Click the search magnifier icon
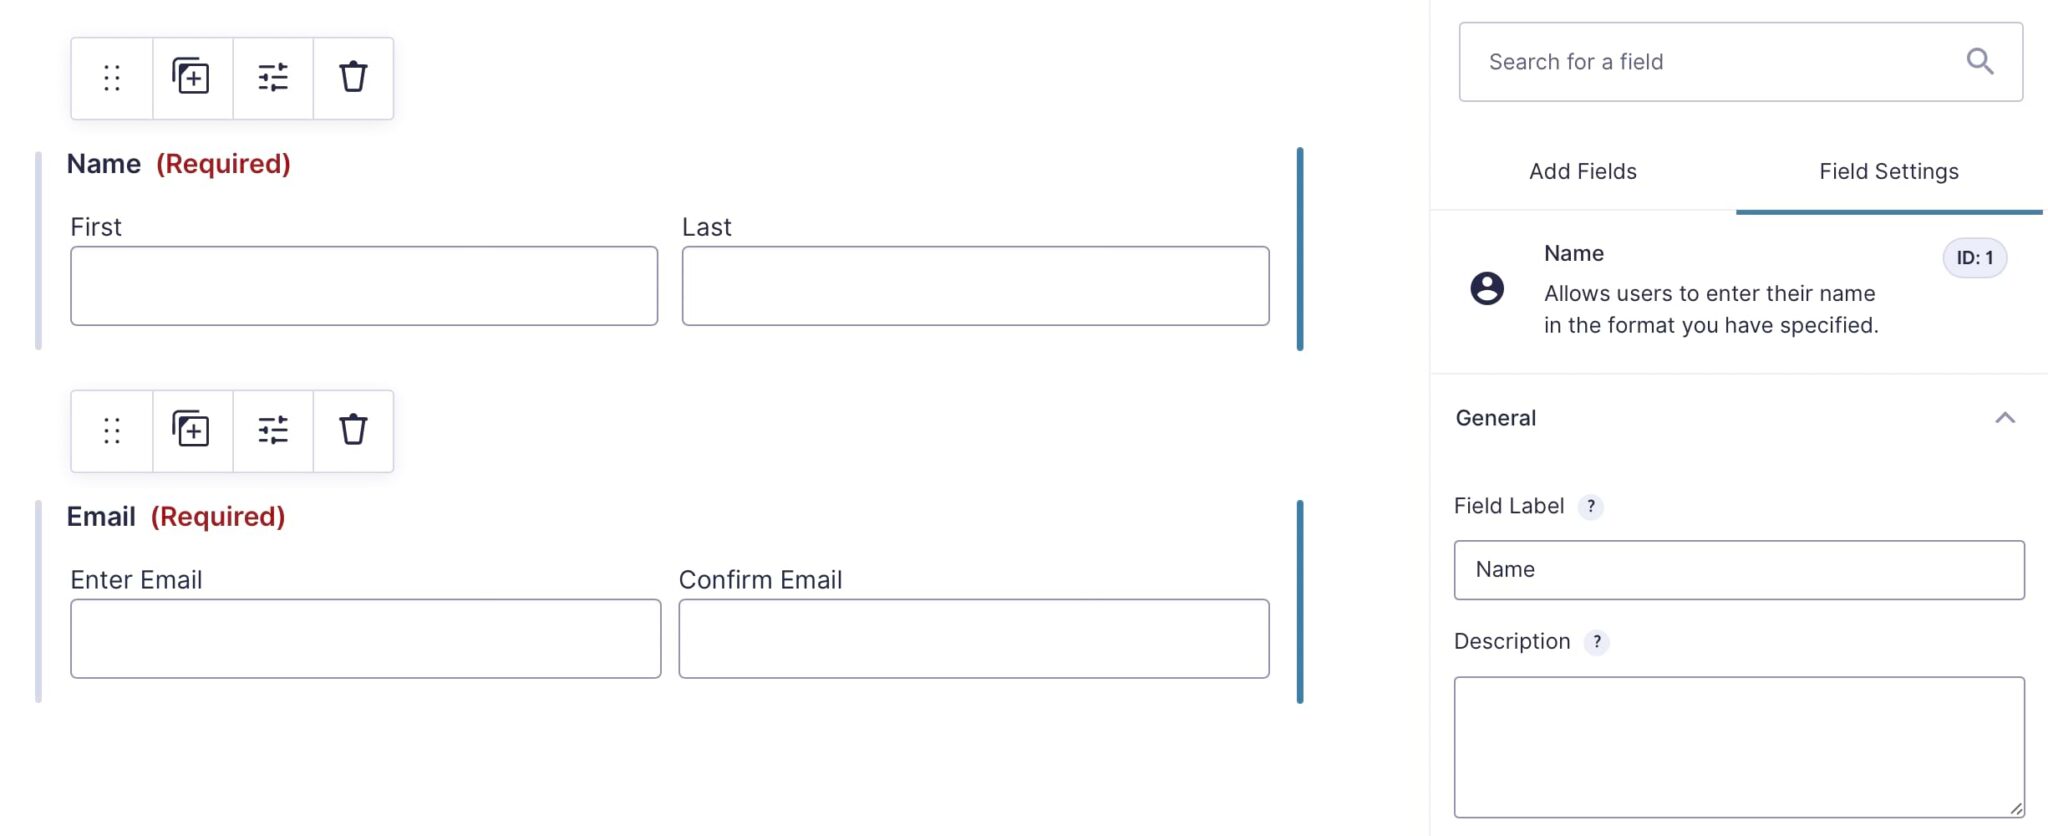This screenshot has width=2048, height=836. coord(1980,61)
